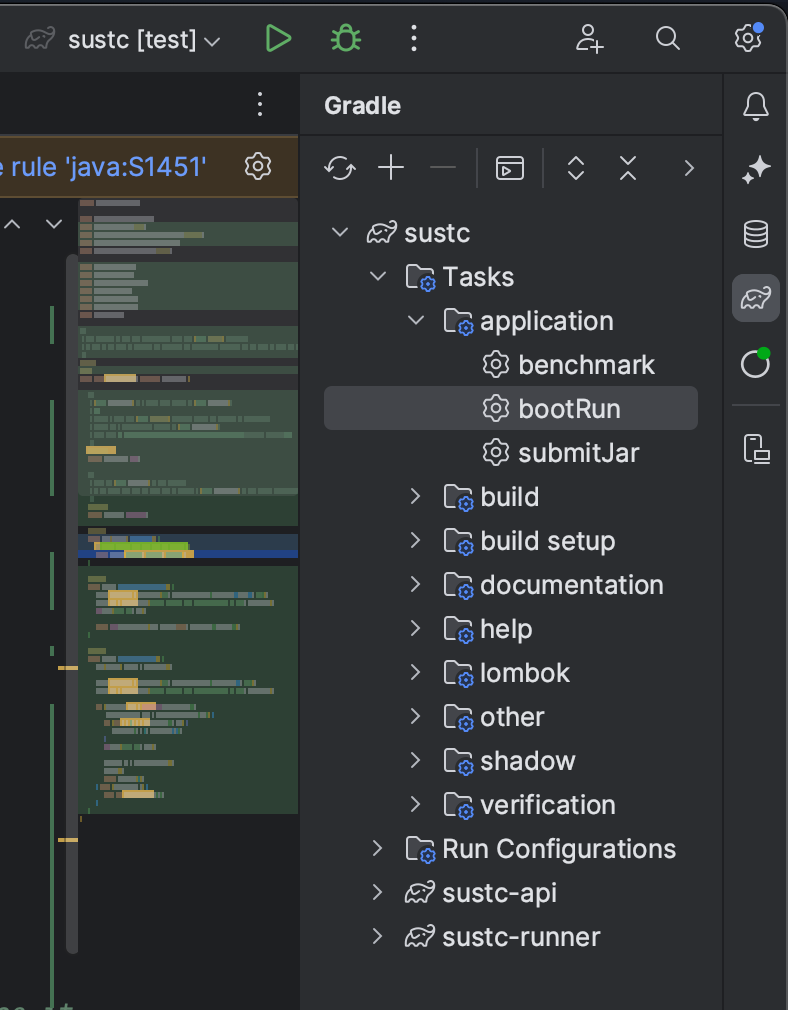
Task: Expand the verification task group
Action: pos(416,805)
